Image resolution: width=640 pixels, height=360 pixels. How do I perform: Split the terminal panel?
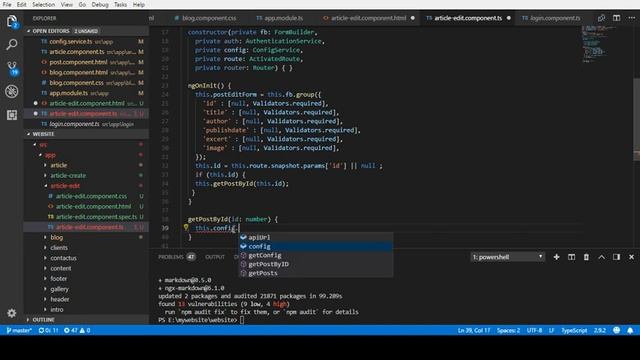pyautogui.click(x=571, y=257)
